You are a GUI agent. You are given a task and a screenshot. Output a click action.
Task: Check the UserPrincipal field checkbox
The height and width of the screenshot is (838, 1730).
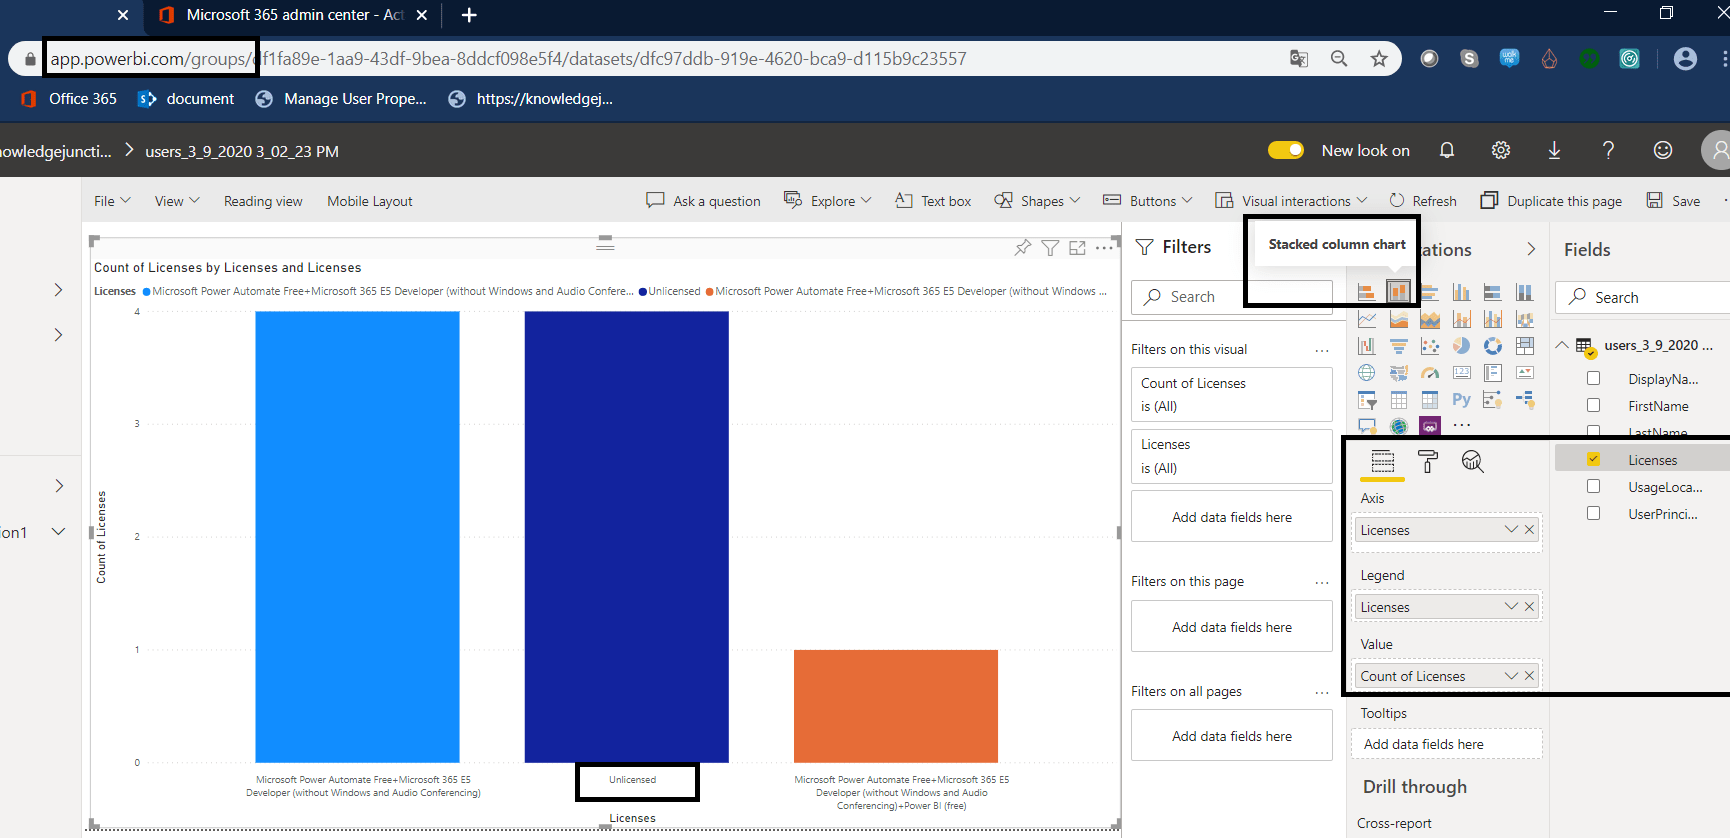1593,513
